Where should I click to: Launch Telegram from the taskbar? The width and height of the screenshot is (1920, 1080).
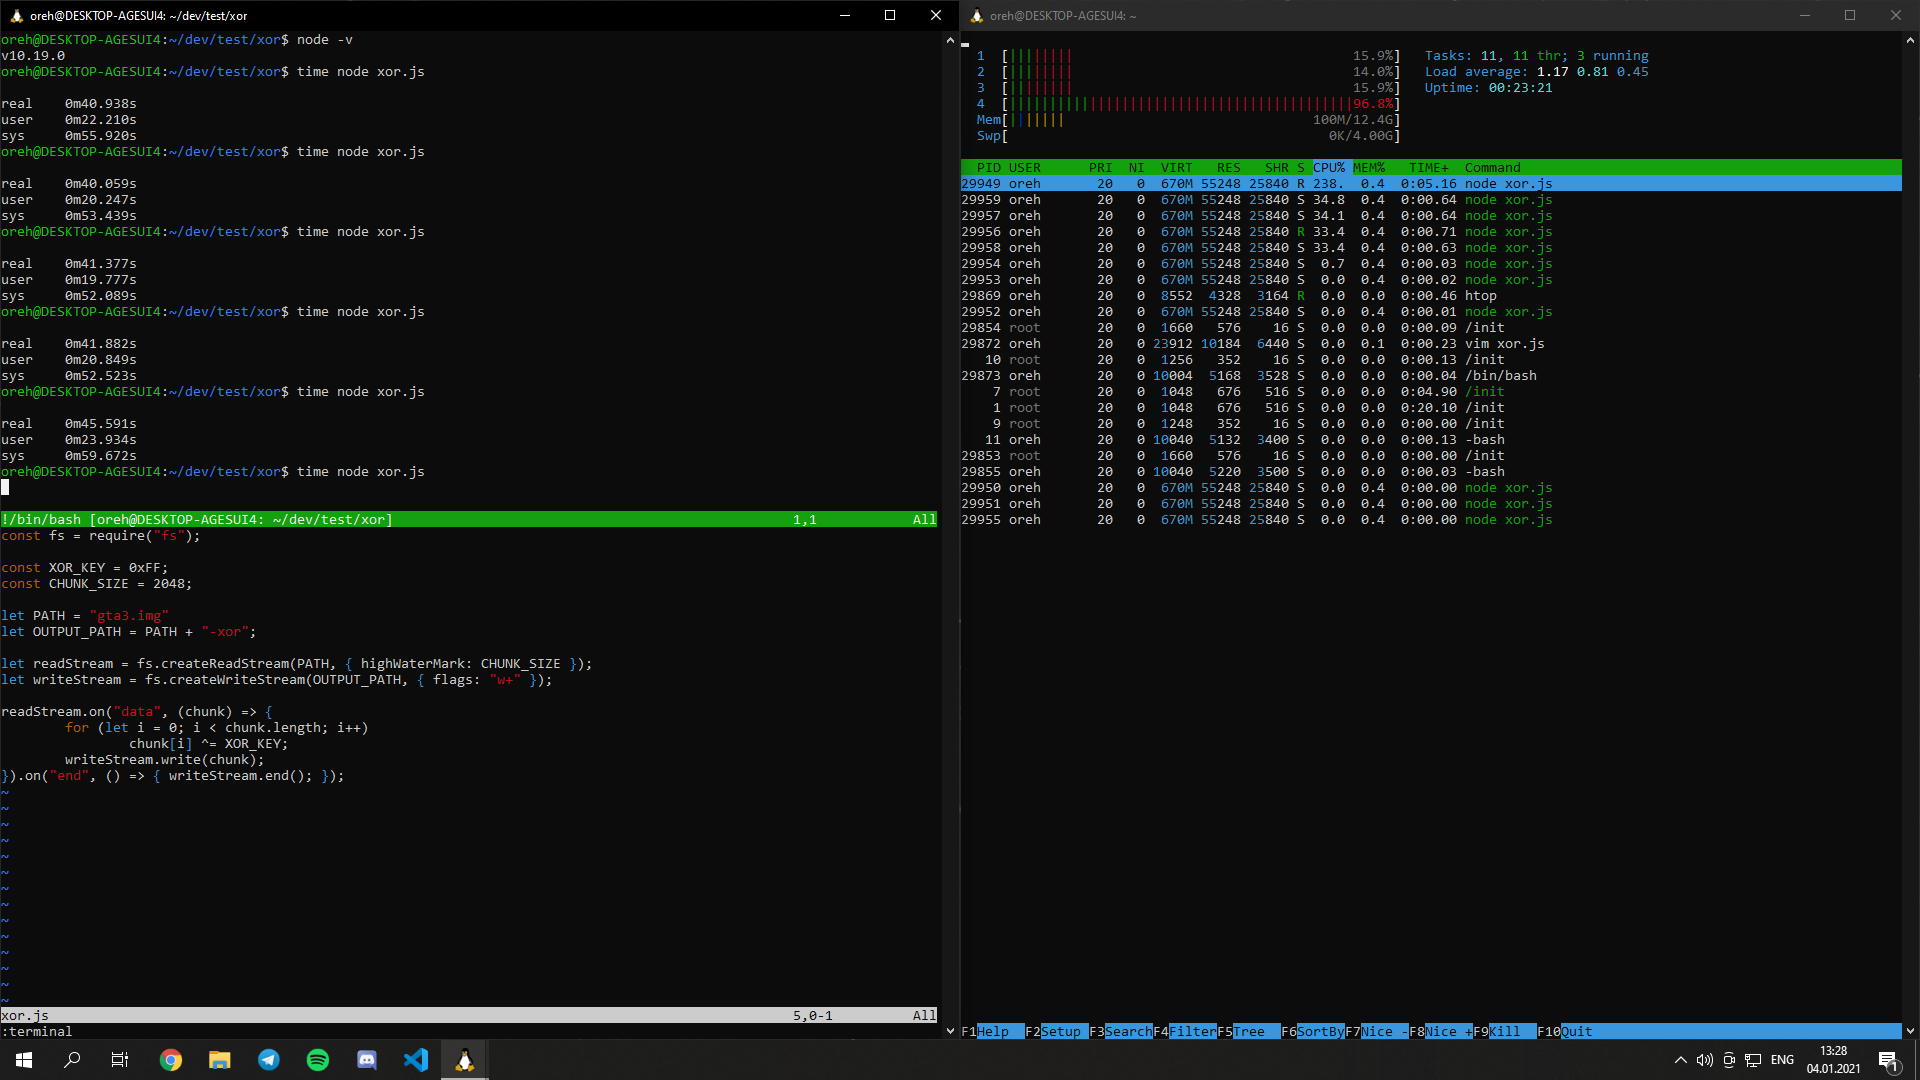pos(269,1060)
